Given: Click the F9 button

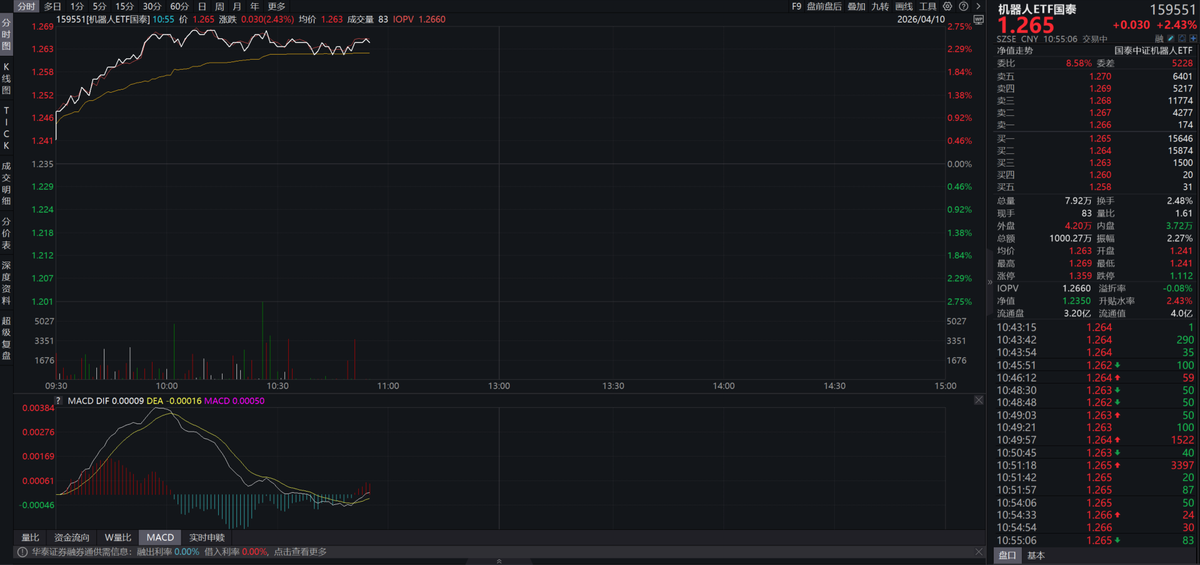Looking at the screenshot, I should (x=796, y=6).
